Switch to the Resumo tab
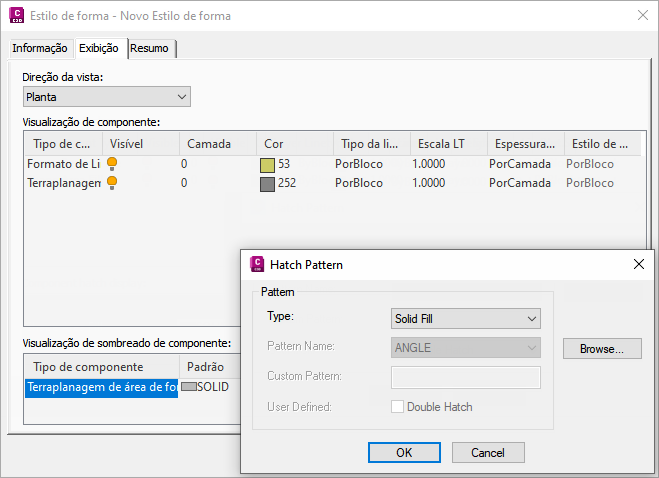This screenshot has width=659, height=478. click(150, 48)
